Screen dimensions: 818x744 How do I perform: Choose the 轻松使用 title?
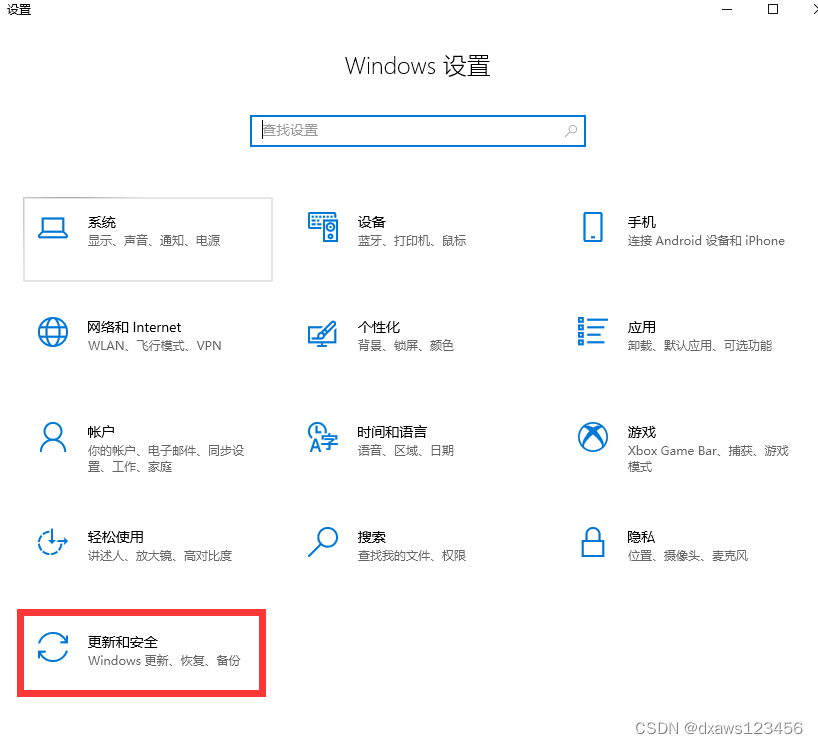115,537
